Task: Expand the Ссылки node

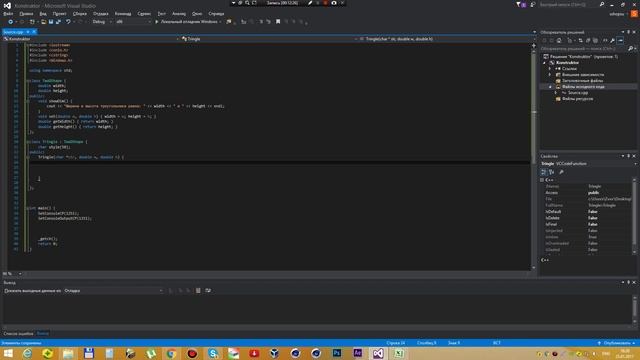Action: (x=550, y=69)
